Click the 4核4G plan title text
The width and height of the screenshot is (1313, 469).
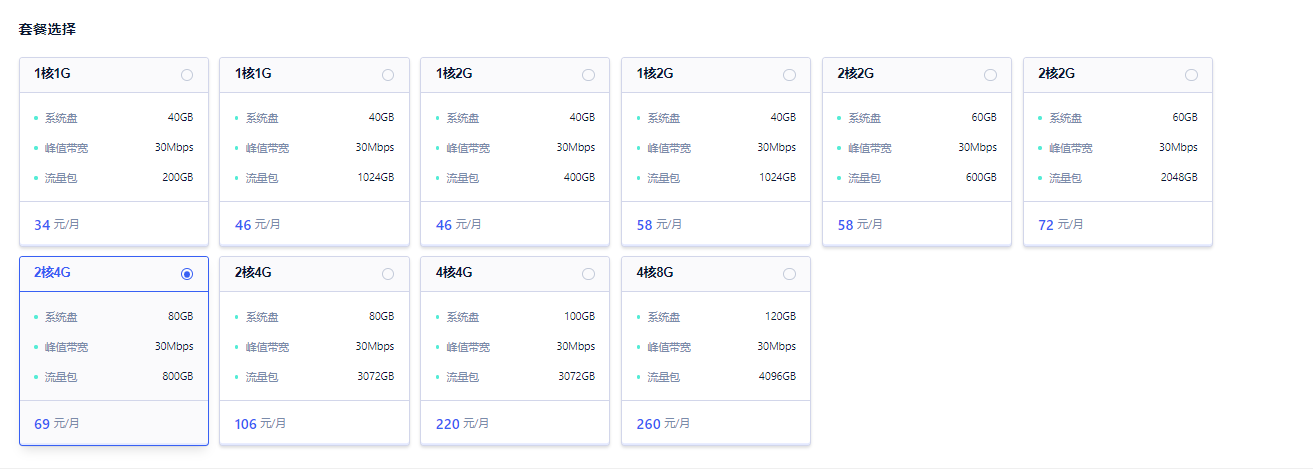point(454,273)
